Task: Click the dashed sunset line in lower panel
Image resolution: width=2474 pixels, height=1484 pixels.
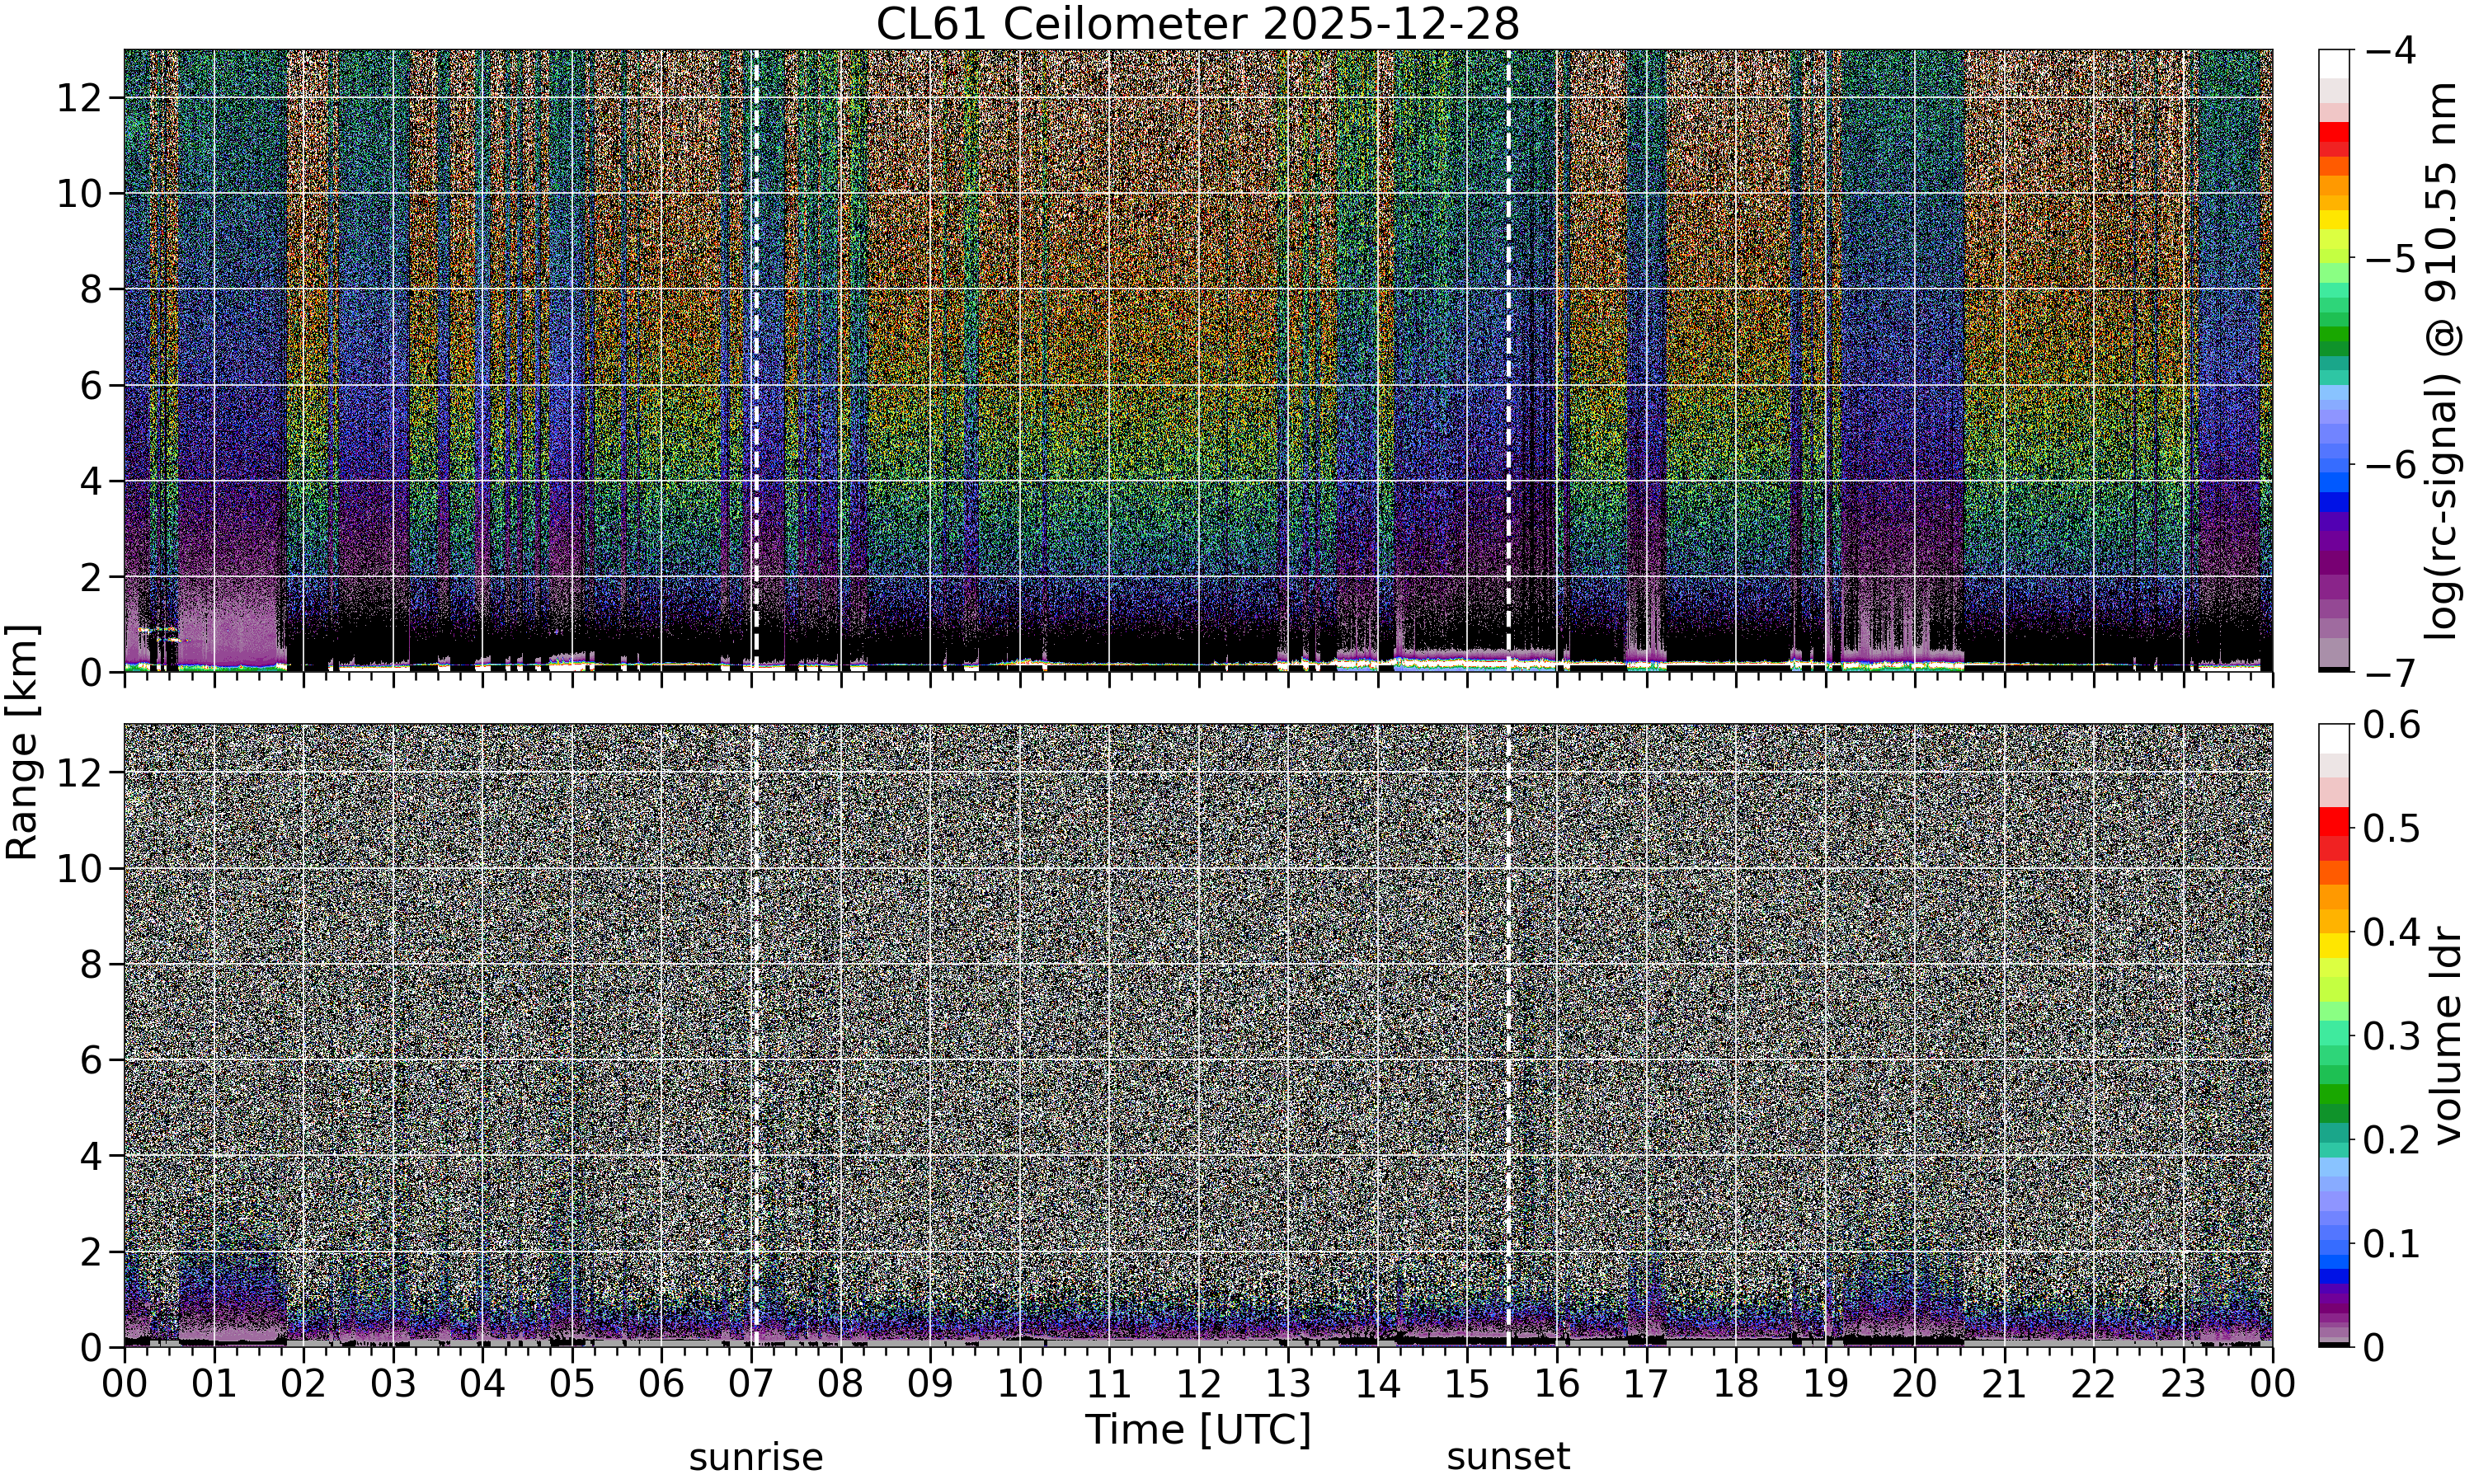Action: click(1508, 1035)
